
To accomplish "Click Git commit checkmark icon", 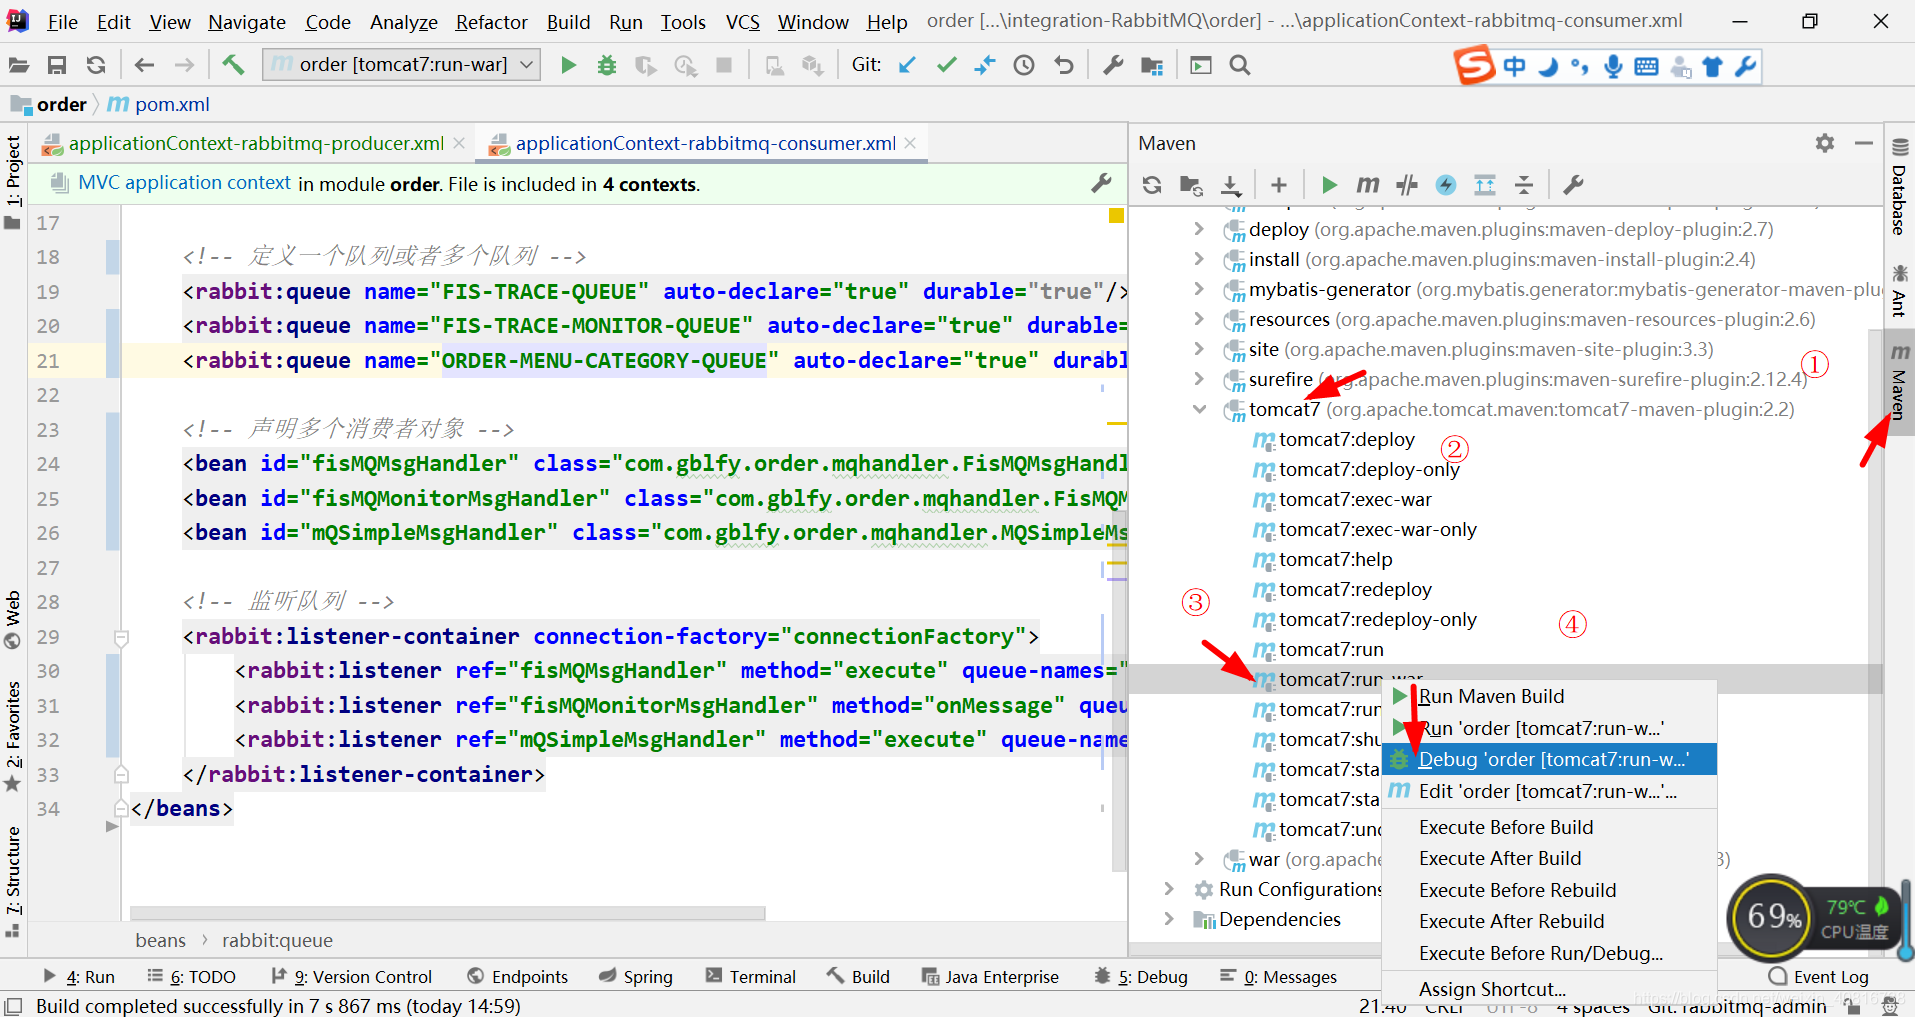I will tap(946, 65).
